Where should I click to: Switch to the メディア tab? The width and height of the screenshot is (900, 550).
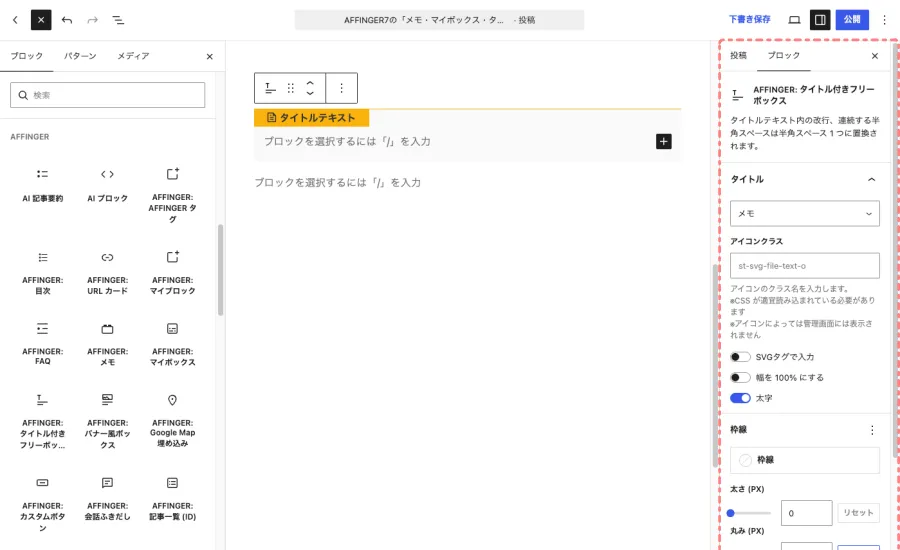click(133, 56)
